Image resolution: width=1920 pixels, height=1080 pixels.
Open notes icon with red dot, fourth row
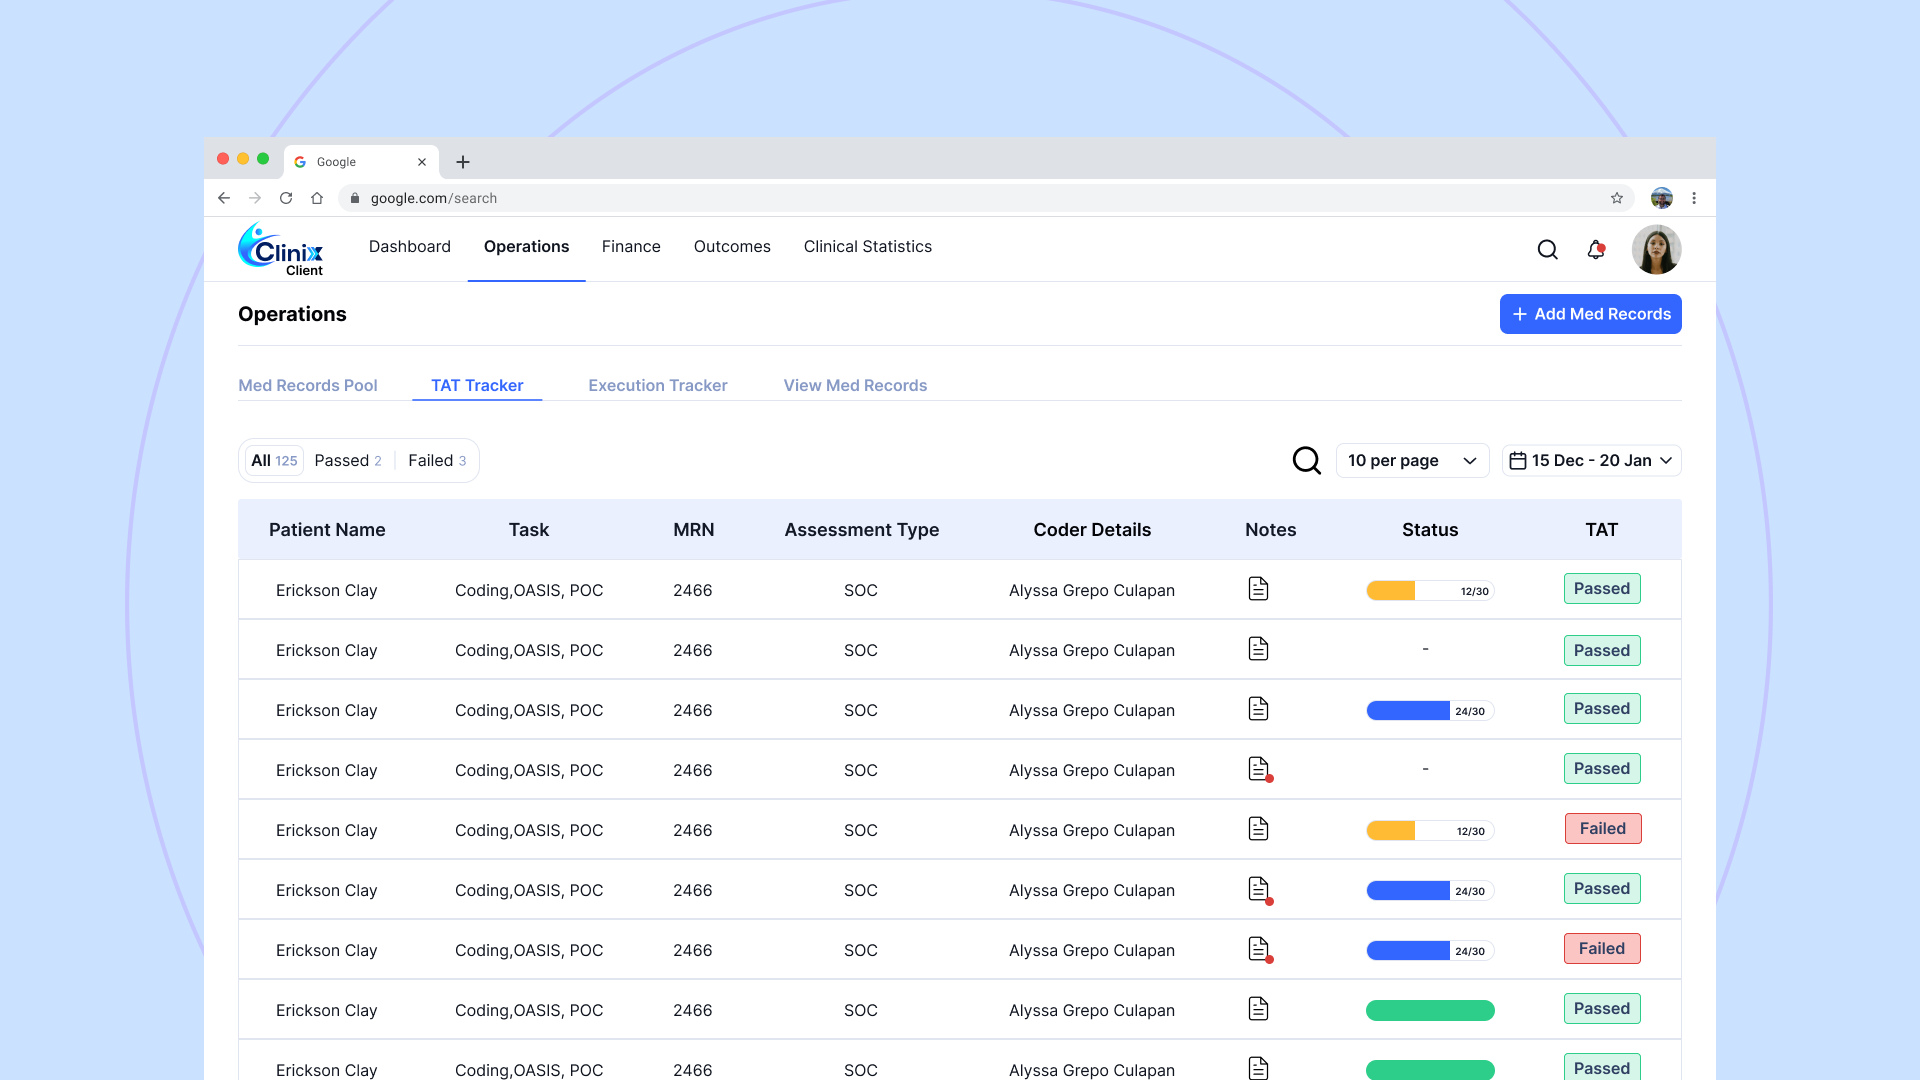click(x=1259, y=769)
